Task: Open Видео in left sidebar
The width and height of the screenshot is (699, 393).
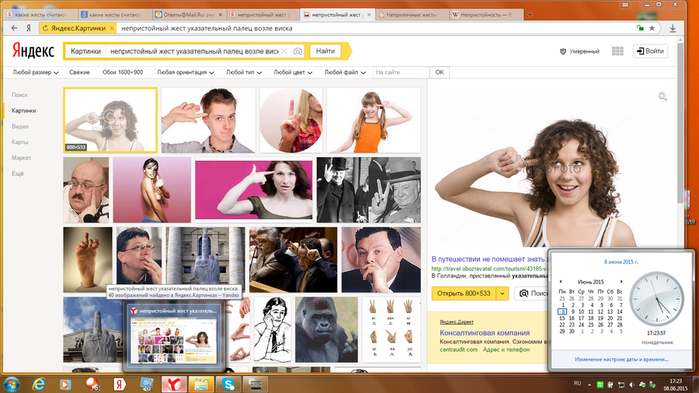Action: (x=20, y=127)
